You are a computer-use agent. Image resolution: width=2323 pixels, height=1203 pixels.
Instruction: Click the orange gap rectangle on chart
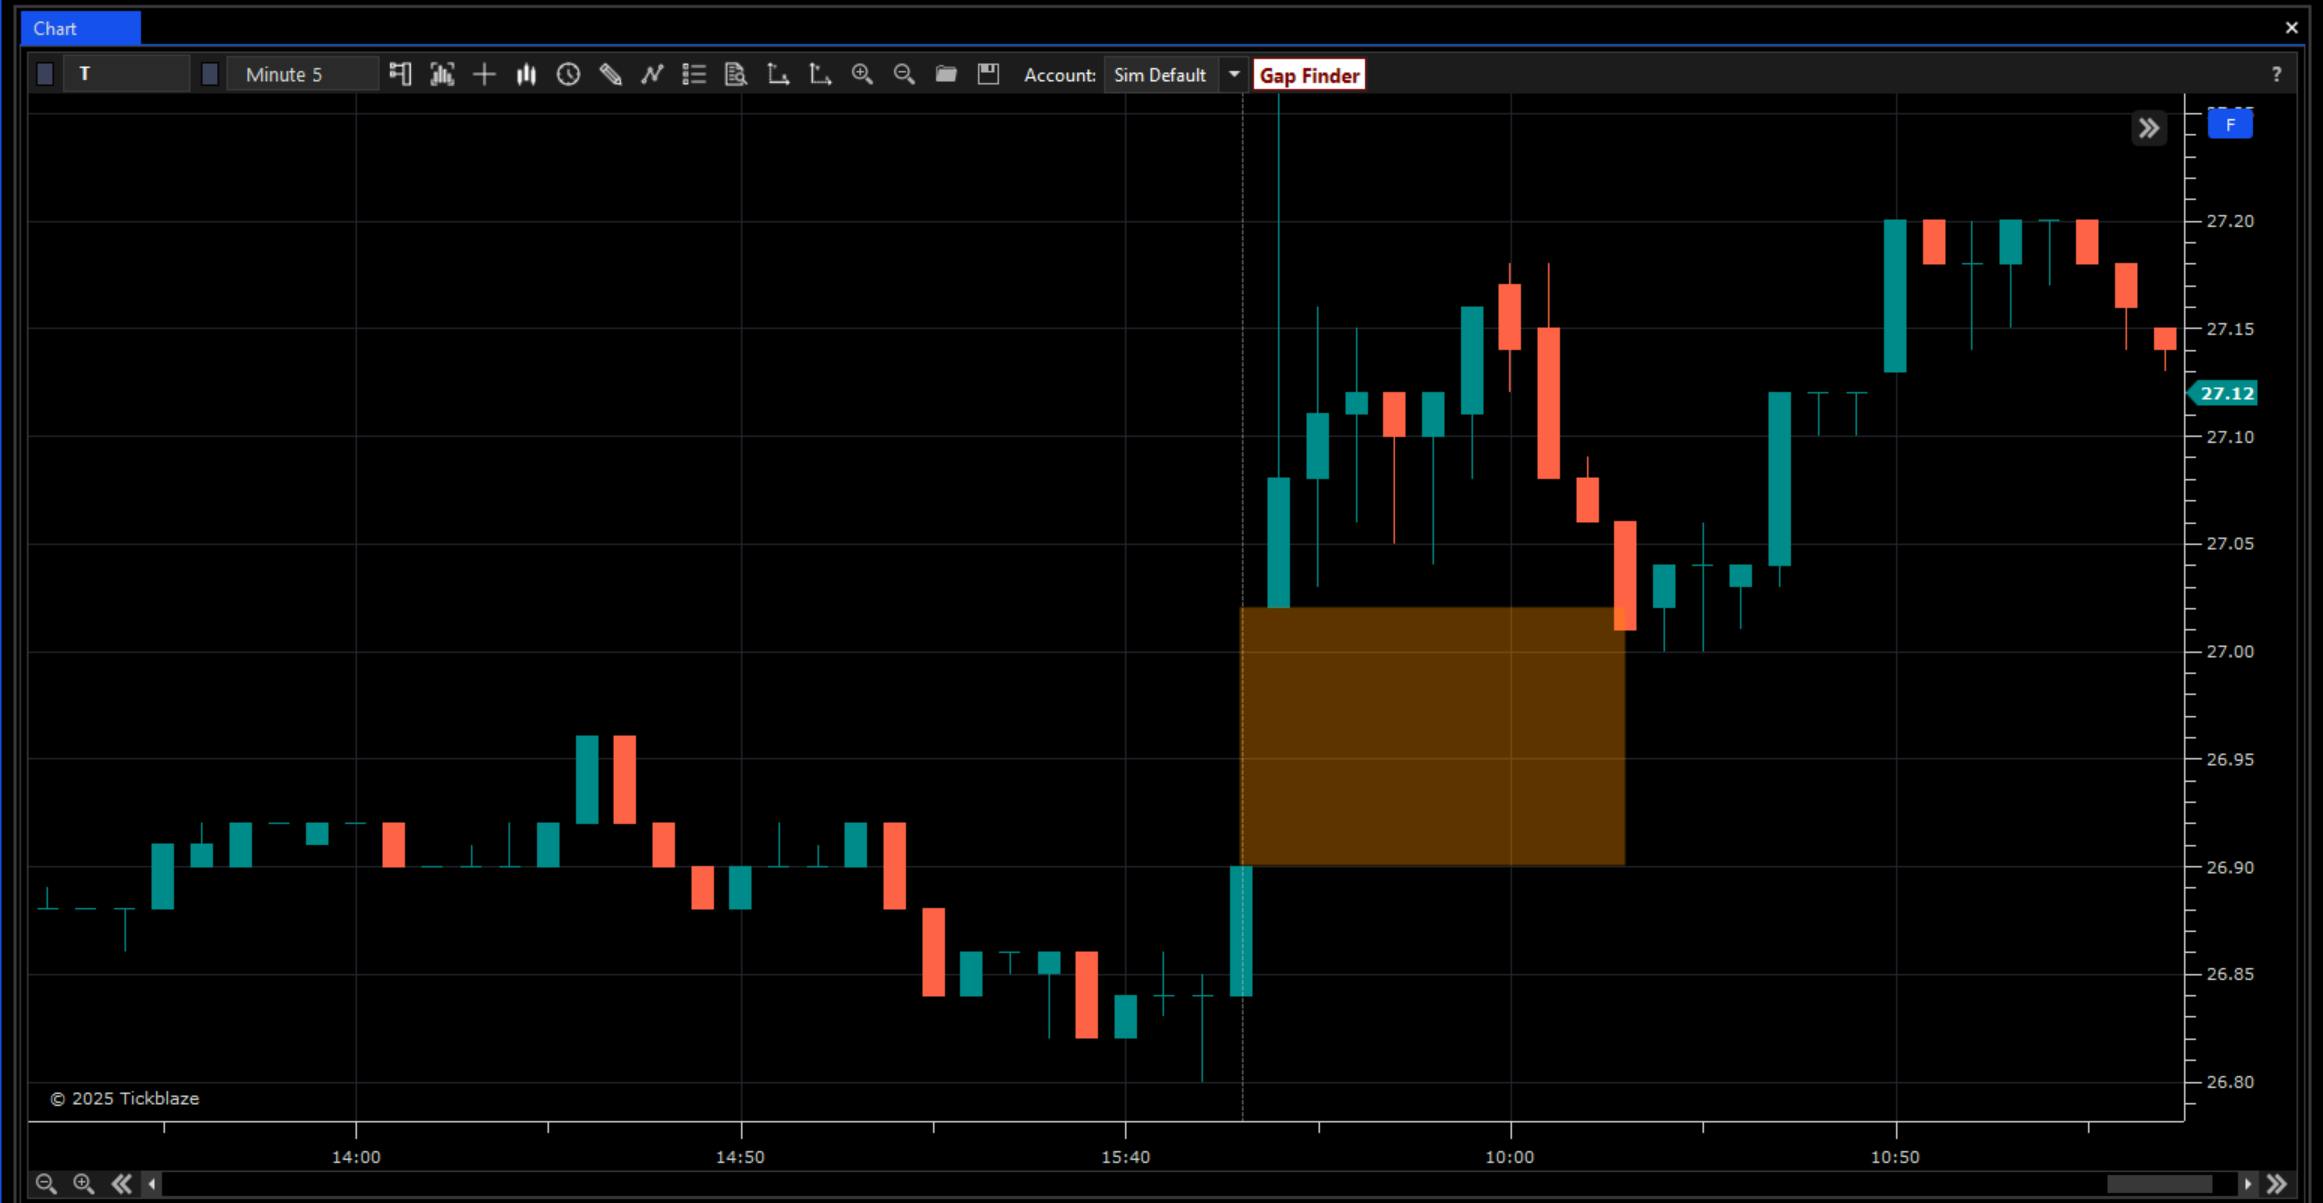click(1432, 736)
